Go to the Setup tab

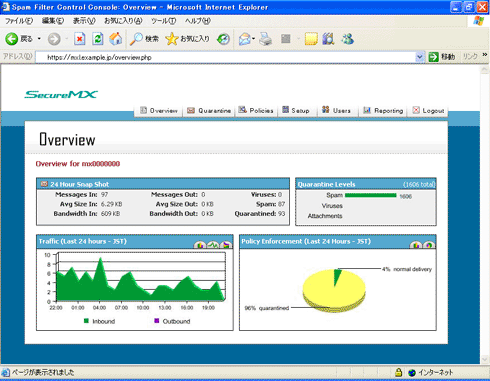tap(296, 110)
